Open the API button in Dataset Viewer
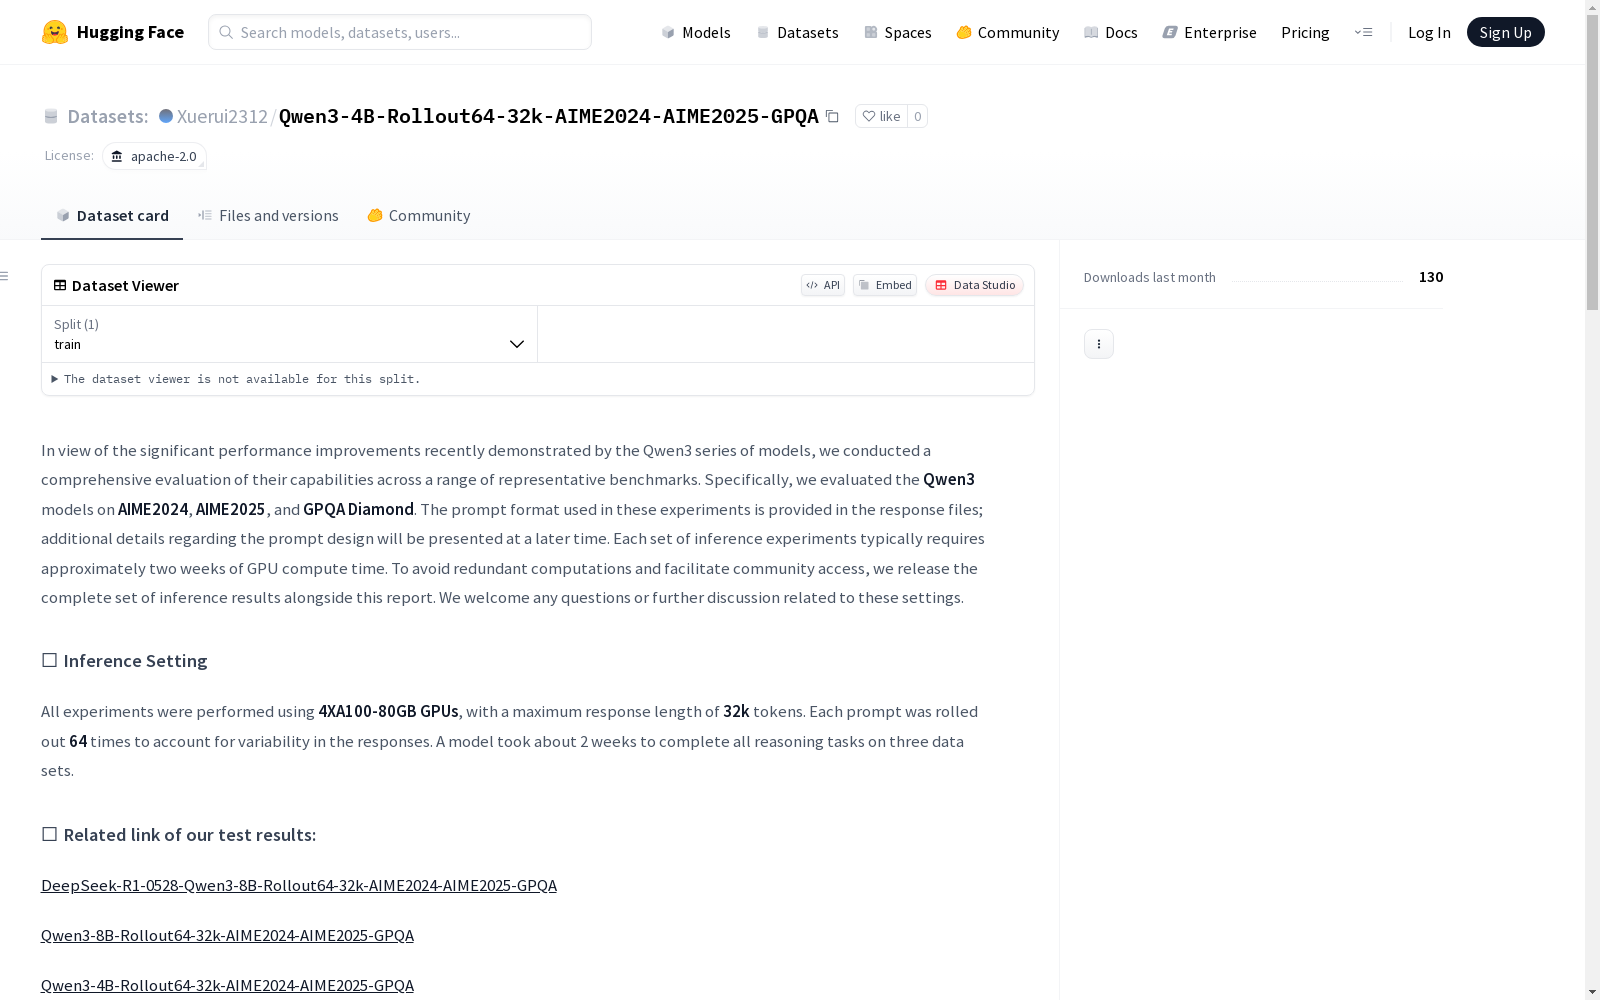The width and height of the screenshot is (1600, 1000). click(x=823, y=285)
